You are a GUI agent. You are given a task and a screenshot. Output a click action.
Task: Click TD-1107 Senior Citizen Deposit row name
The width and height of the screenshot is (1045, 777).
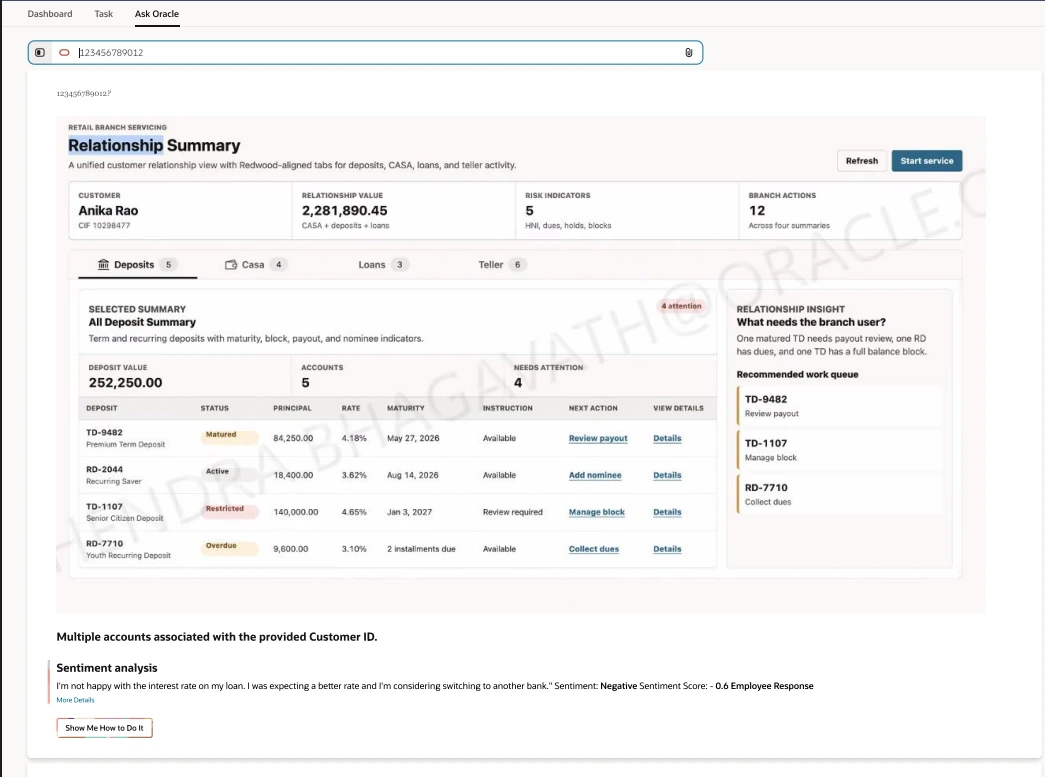click(125, 512)
